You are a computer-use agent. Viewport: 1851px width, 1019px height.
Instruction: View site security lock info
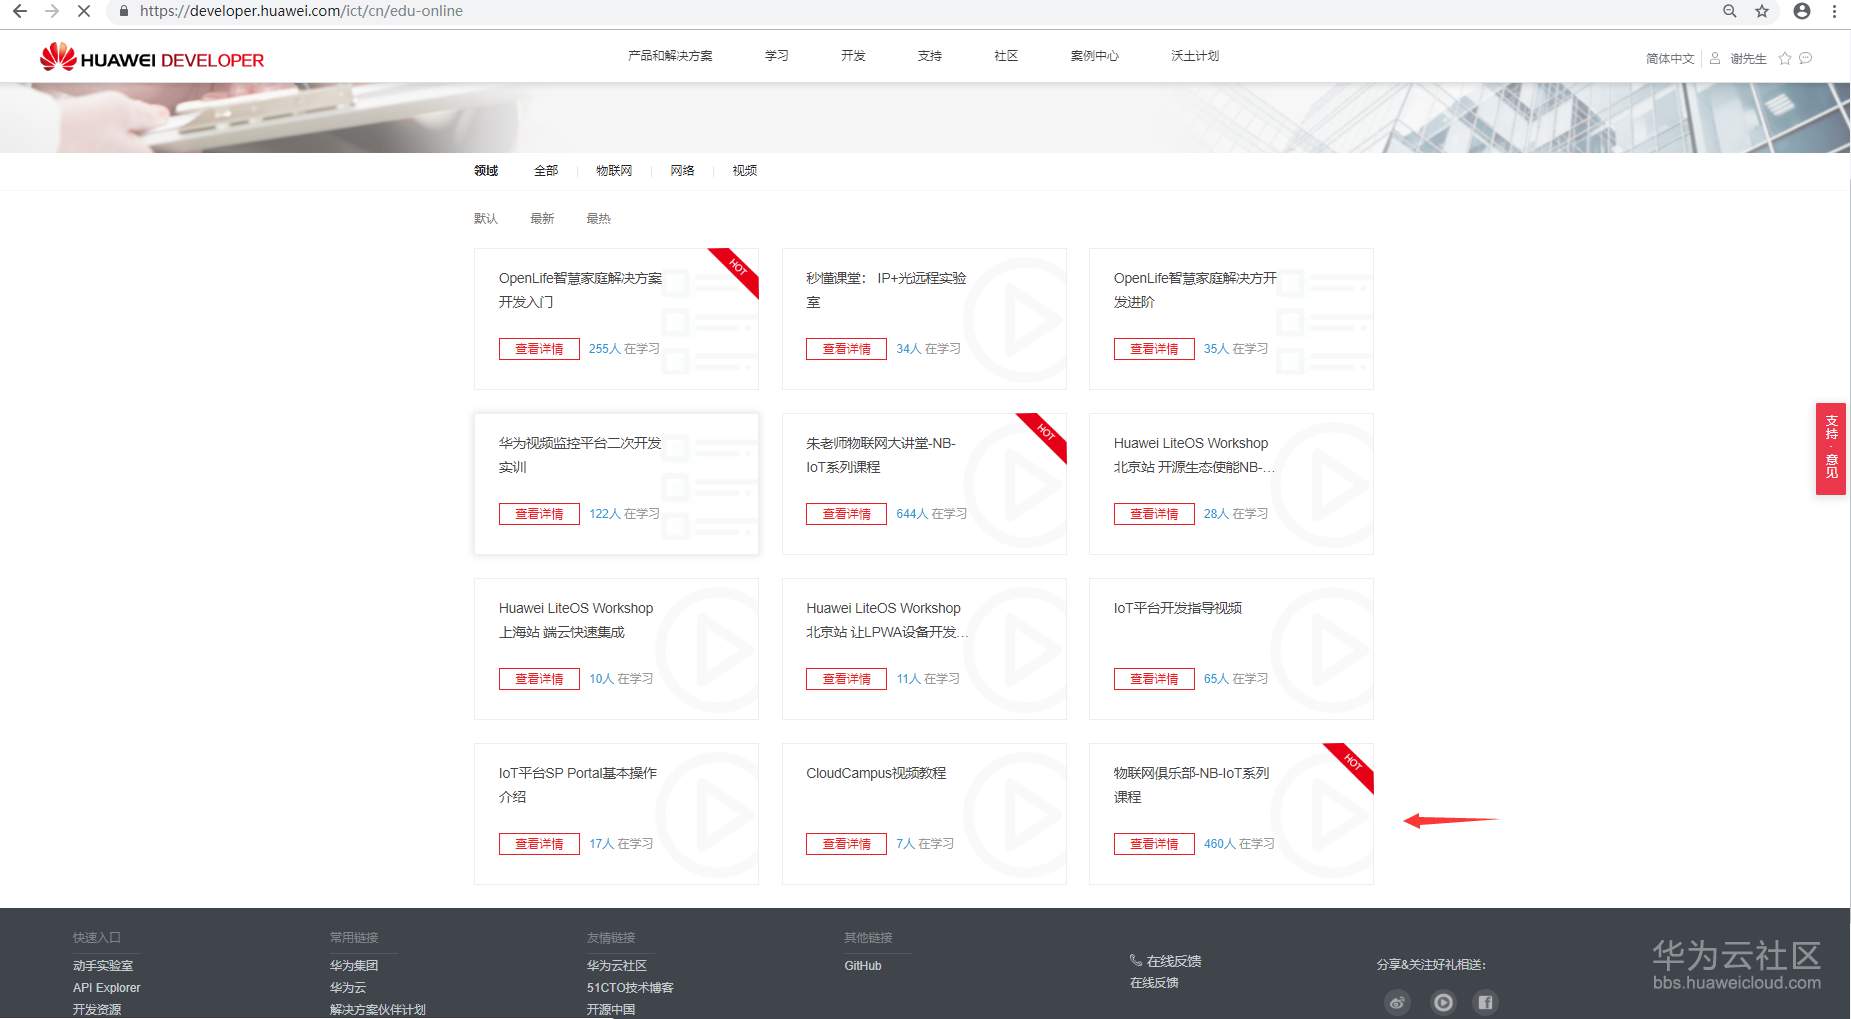tap(124, 11)
